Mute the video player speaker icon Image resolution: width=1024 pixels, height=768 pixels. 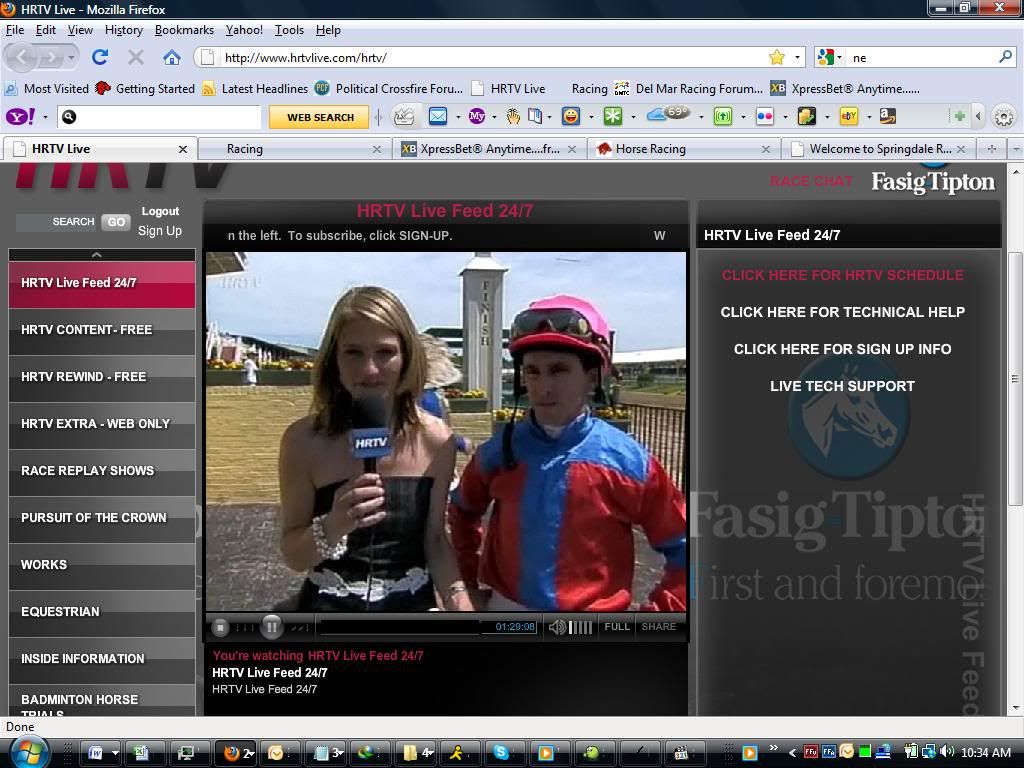coord(556,628)
